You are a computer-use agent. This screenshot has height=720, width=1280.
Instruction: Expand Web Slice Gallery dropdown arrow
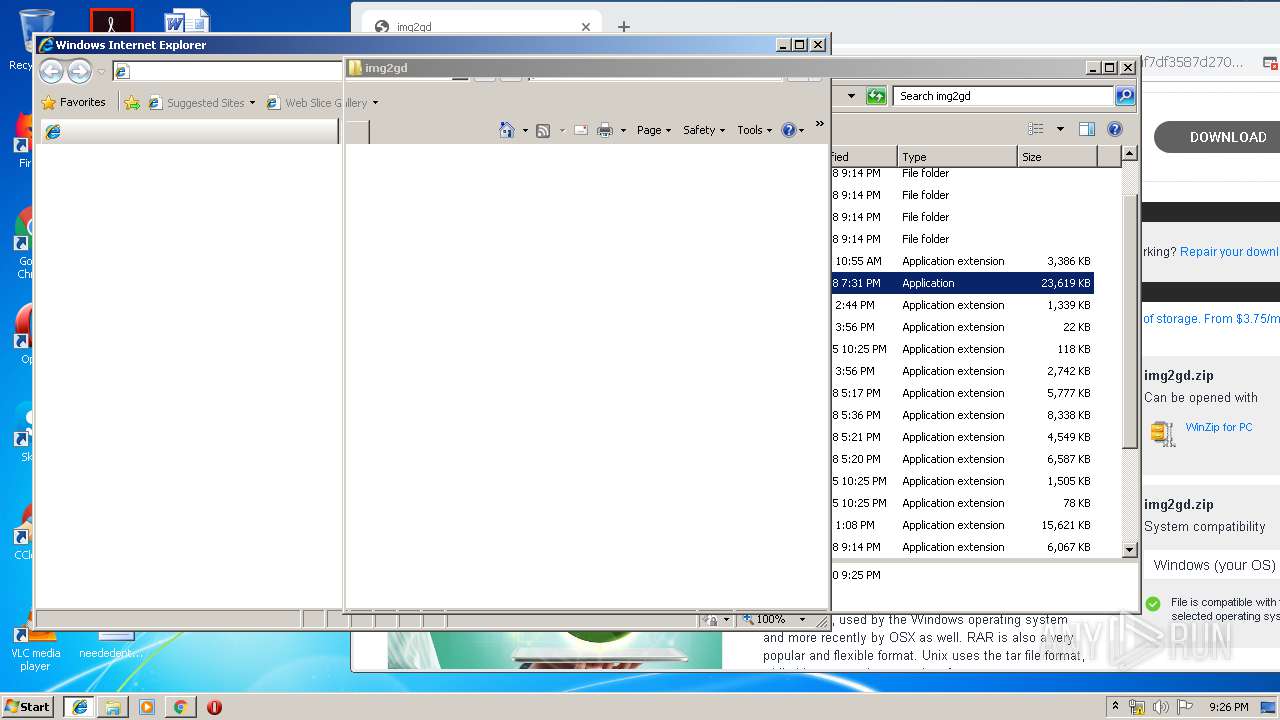coord(375,102)
